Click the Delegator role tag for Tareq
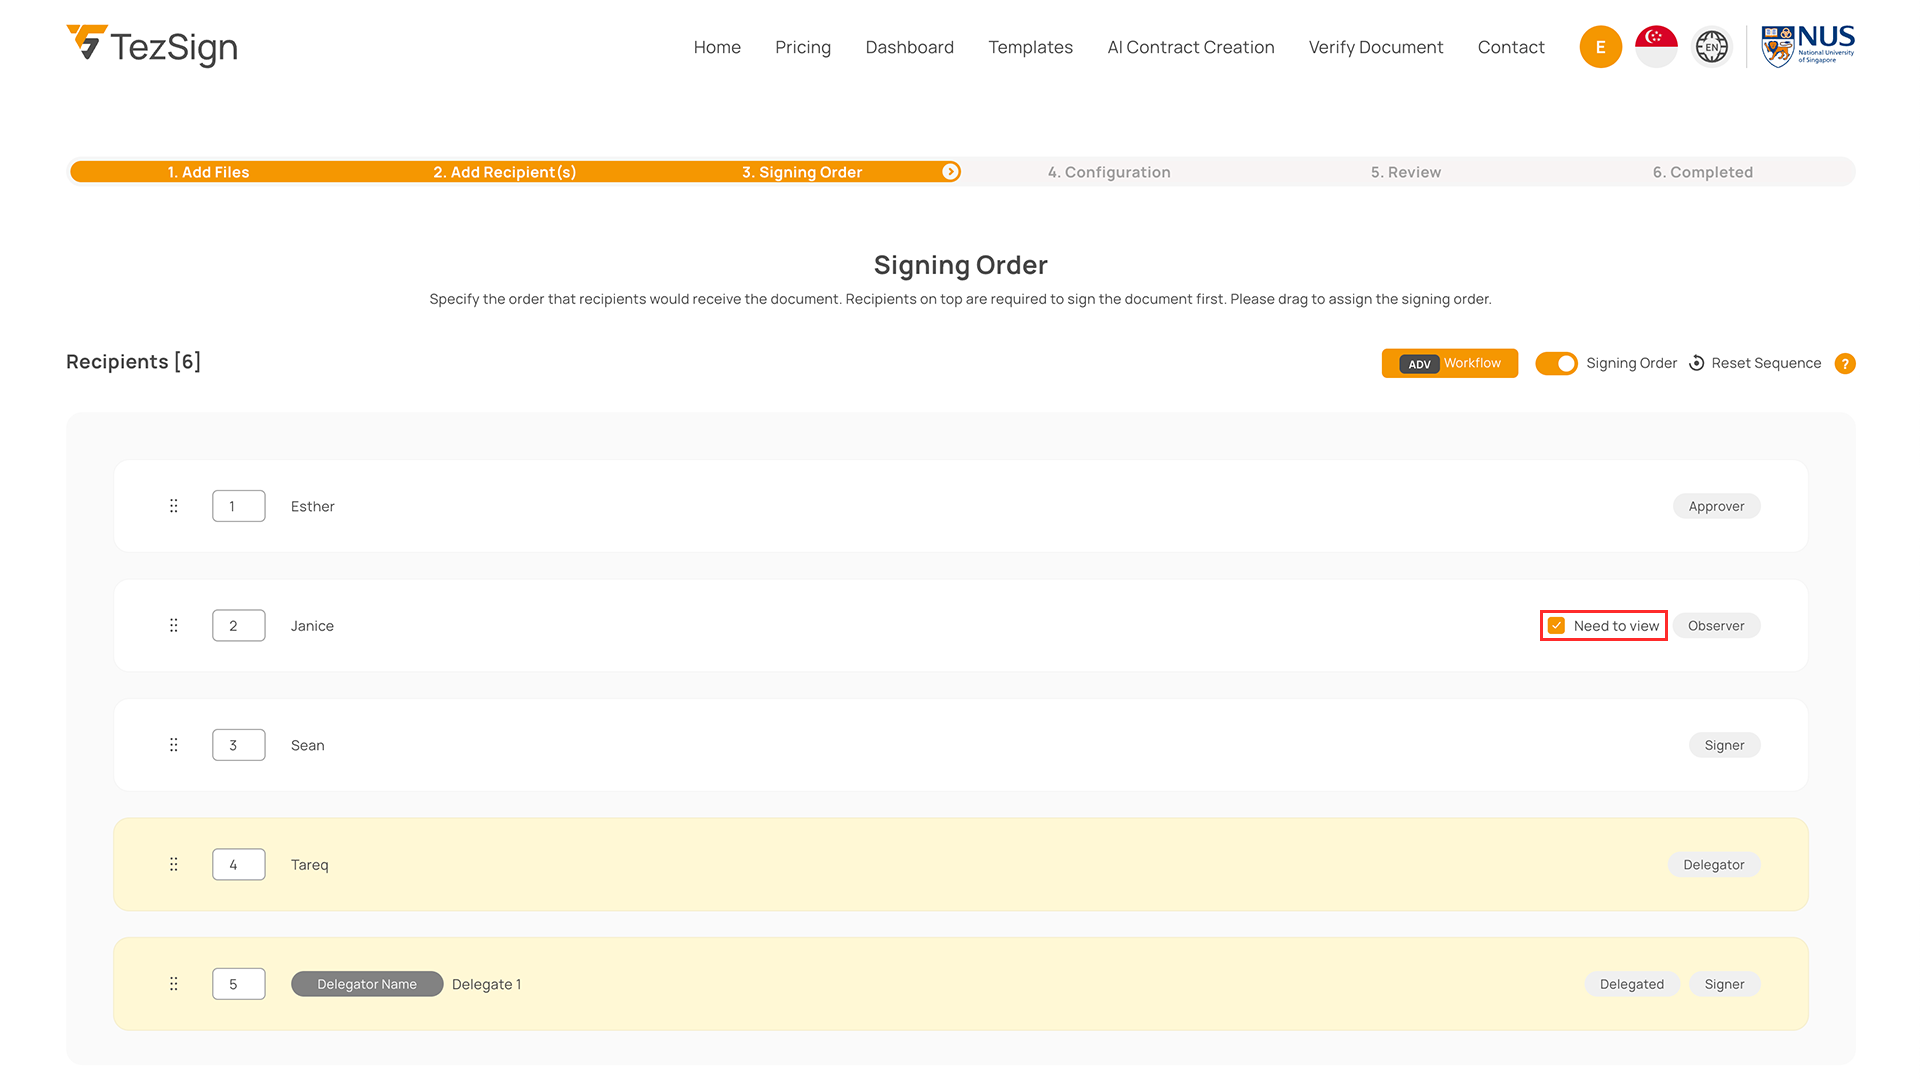The image size is (1920, 1080). point(1713,865)
